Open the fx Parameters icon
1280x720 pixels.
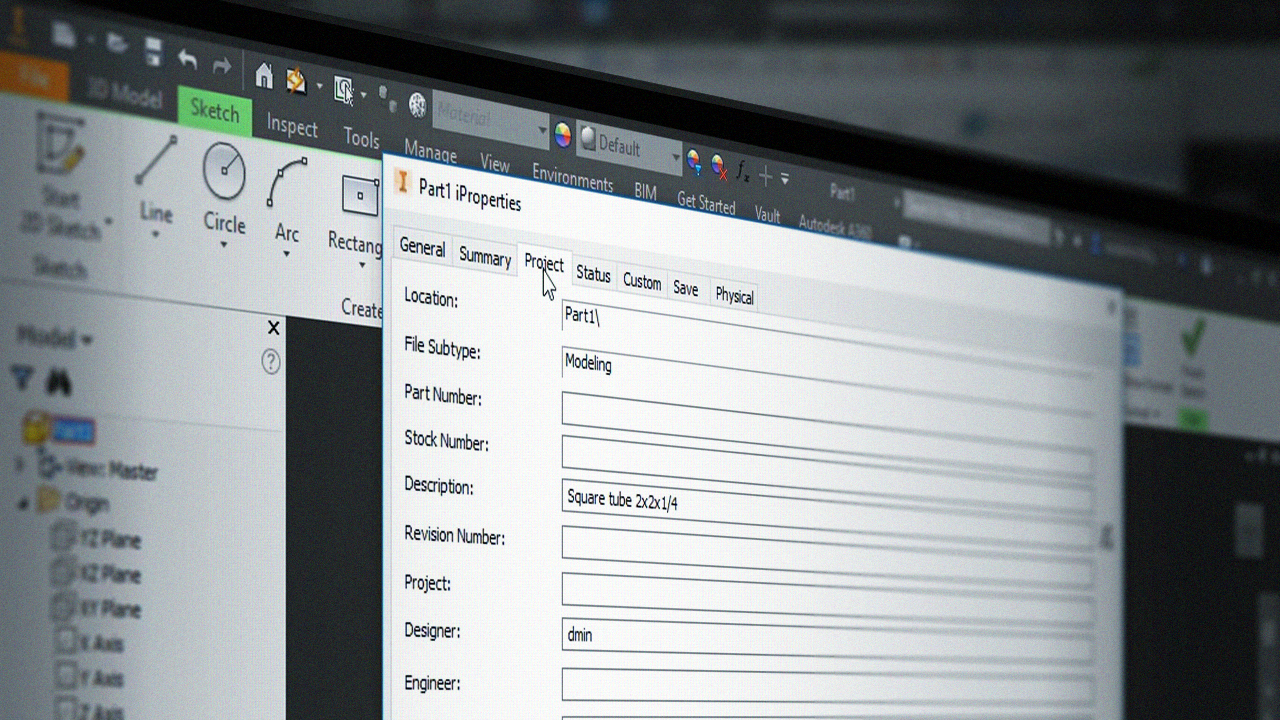point(743,172)
